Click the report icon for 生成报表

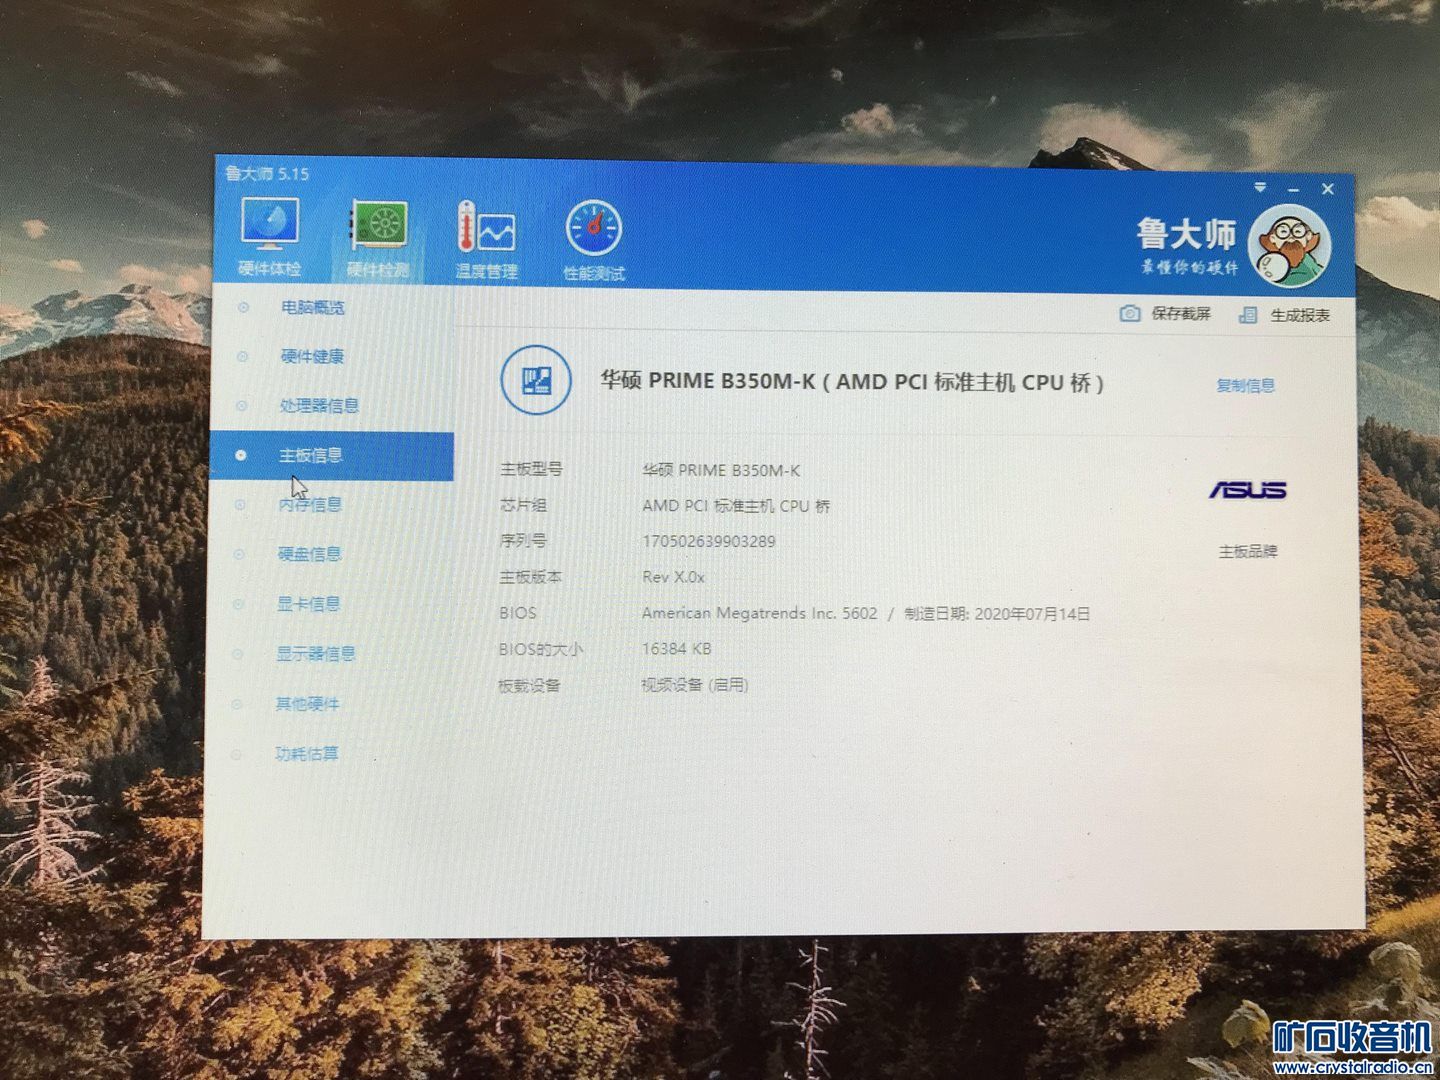click(x=1248, y=315)
